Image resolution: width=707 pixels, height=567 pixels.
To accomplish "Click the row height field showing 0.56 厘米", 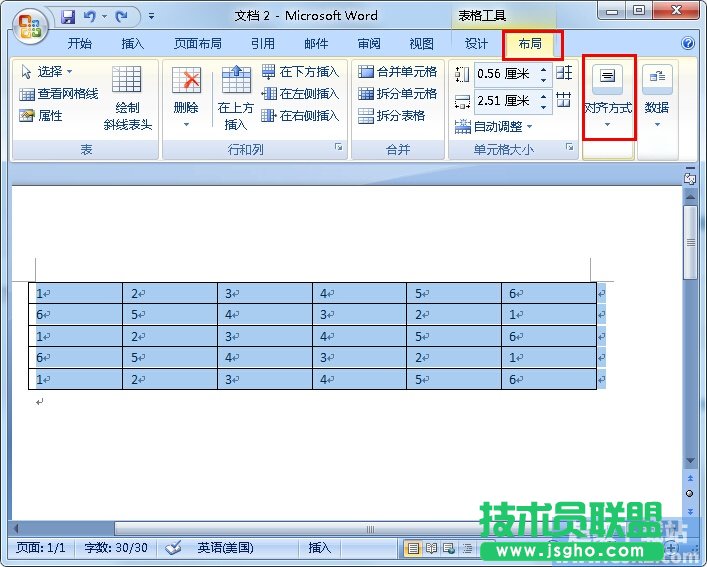I will coord(503,74).
